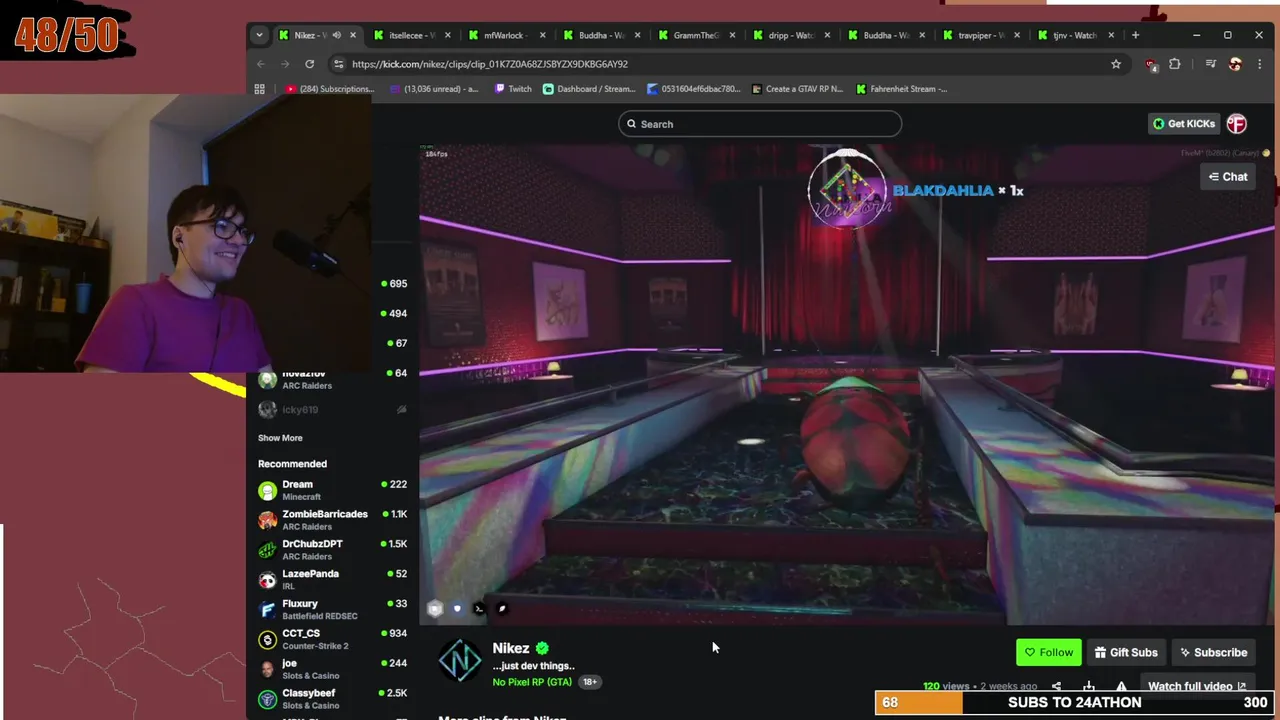Open the user profile avatar beside Get KICKs
1280x720 pixels.
(x=1237, y=124)
